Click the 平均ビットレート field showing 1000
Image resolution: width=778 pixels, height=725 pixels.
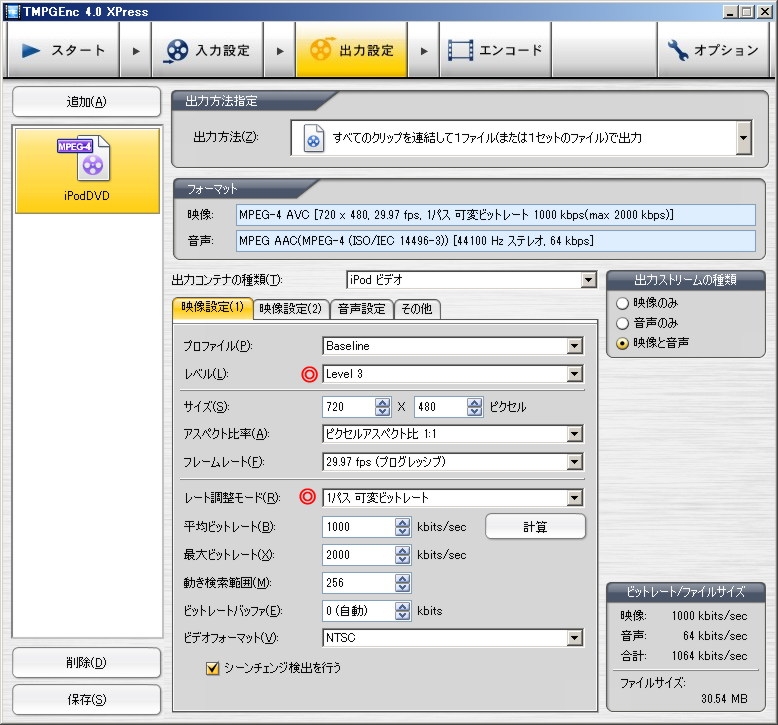(359, 527)
